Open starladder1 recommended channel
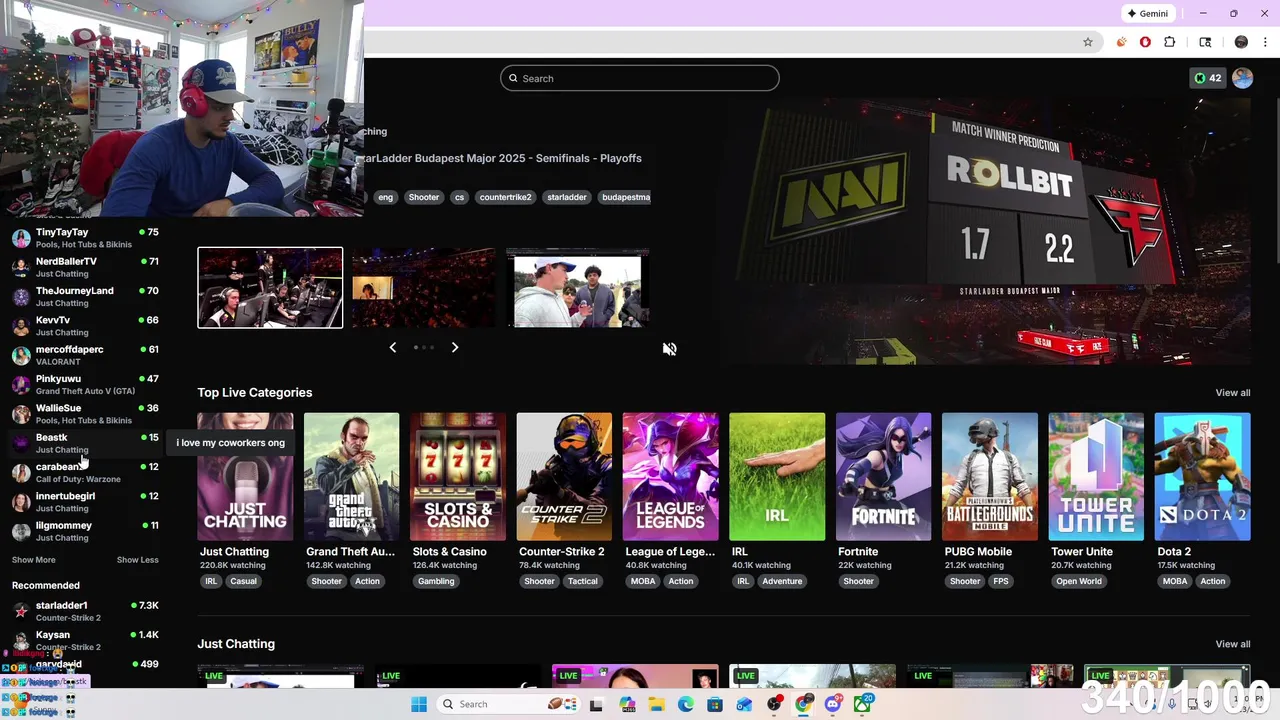Screen dimensions: 1280x720 85,611
